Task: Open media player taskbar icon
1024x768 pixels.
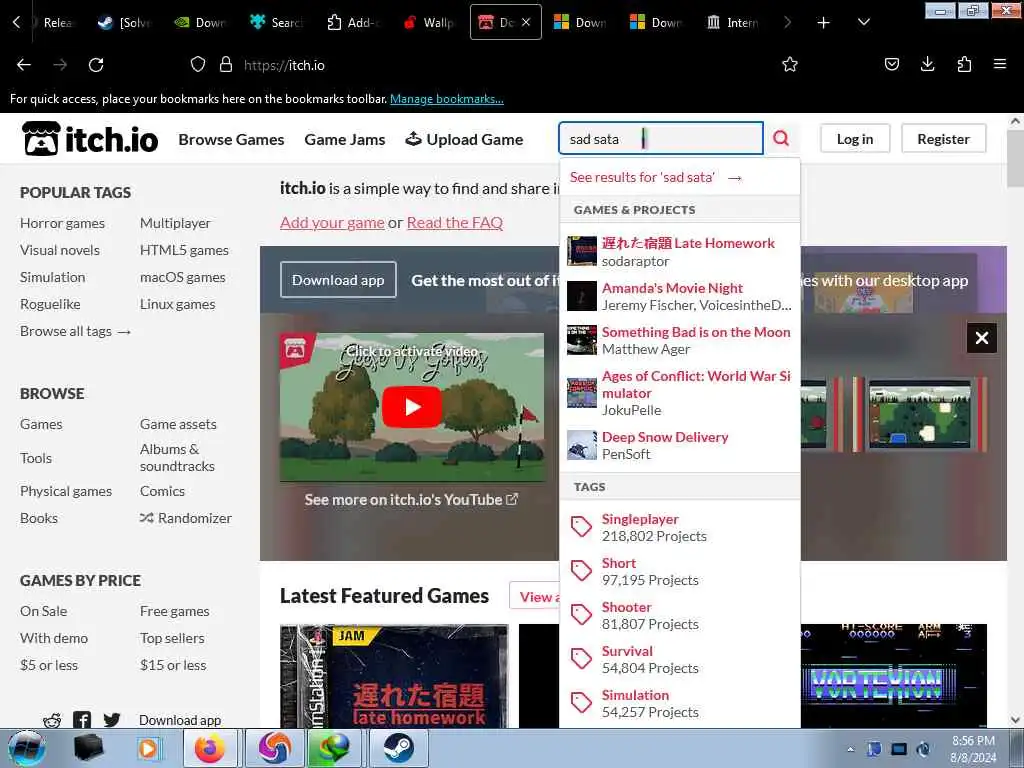Action: click(x=148, y=748)
